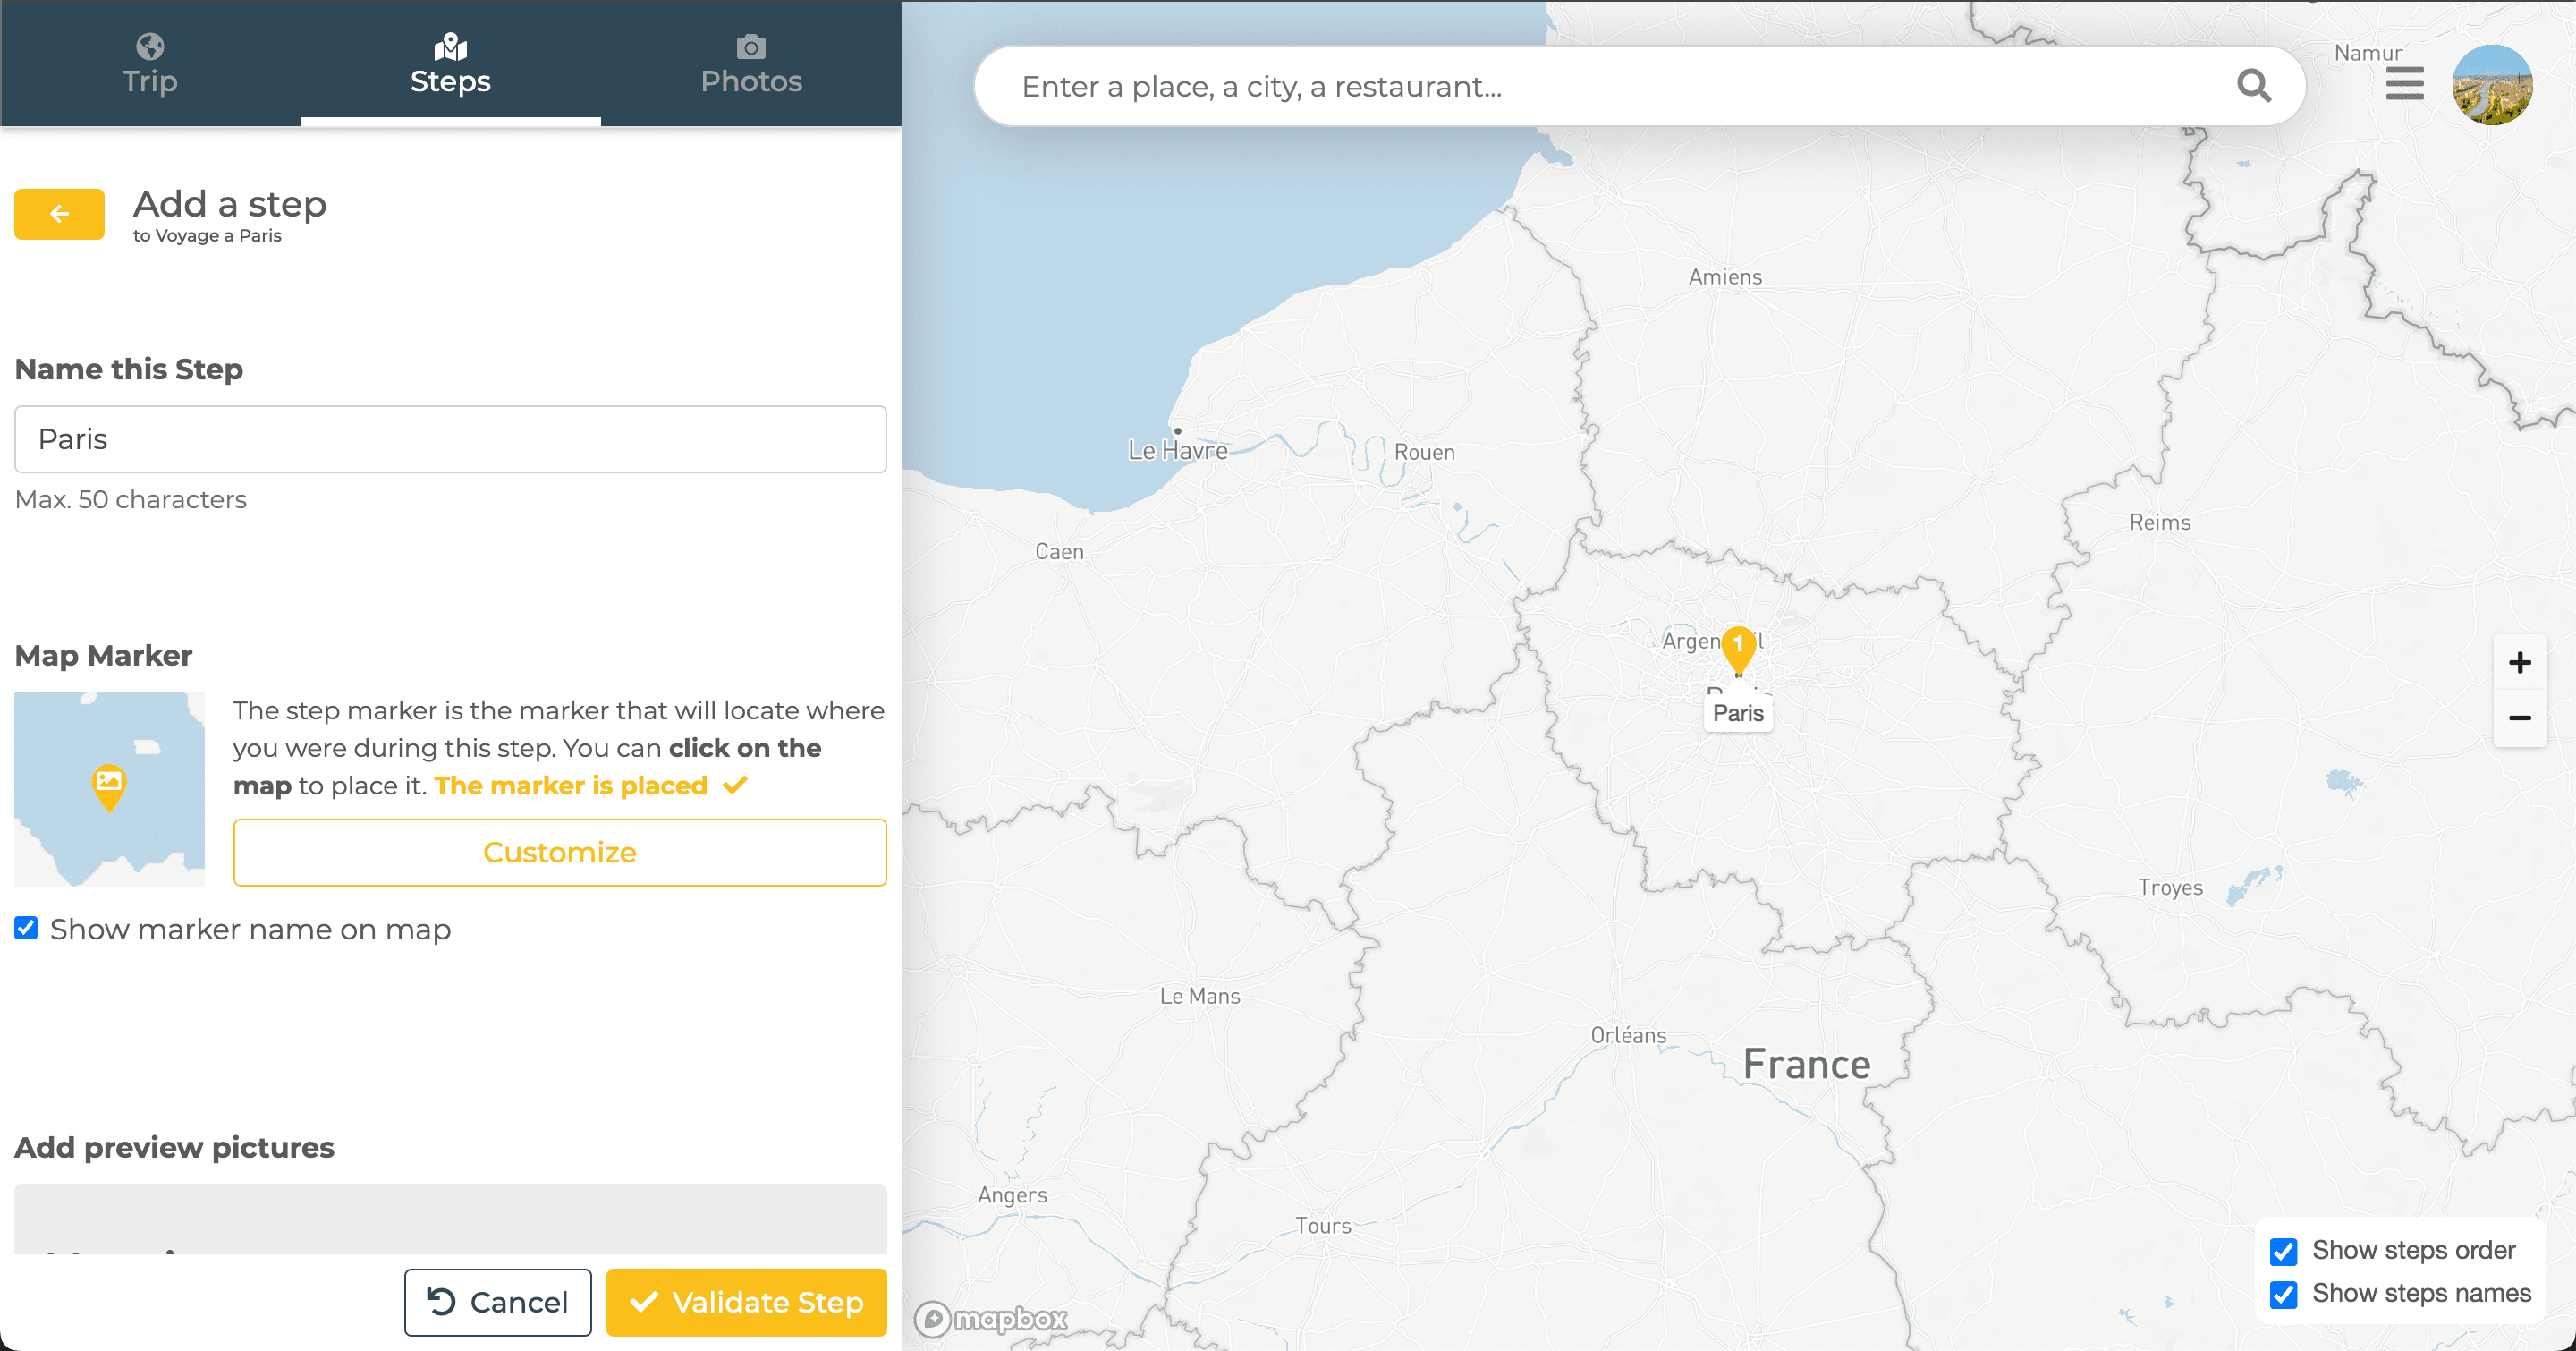Screen dimensions: 2576x1351
Task: Open the hamburger menu icon
Action: point(2404,84)
